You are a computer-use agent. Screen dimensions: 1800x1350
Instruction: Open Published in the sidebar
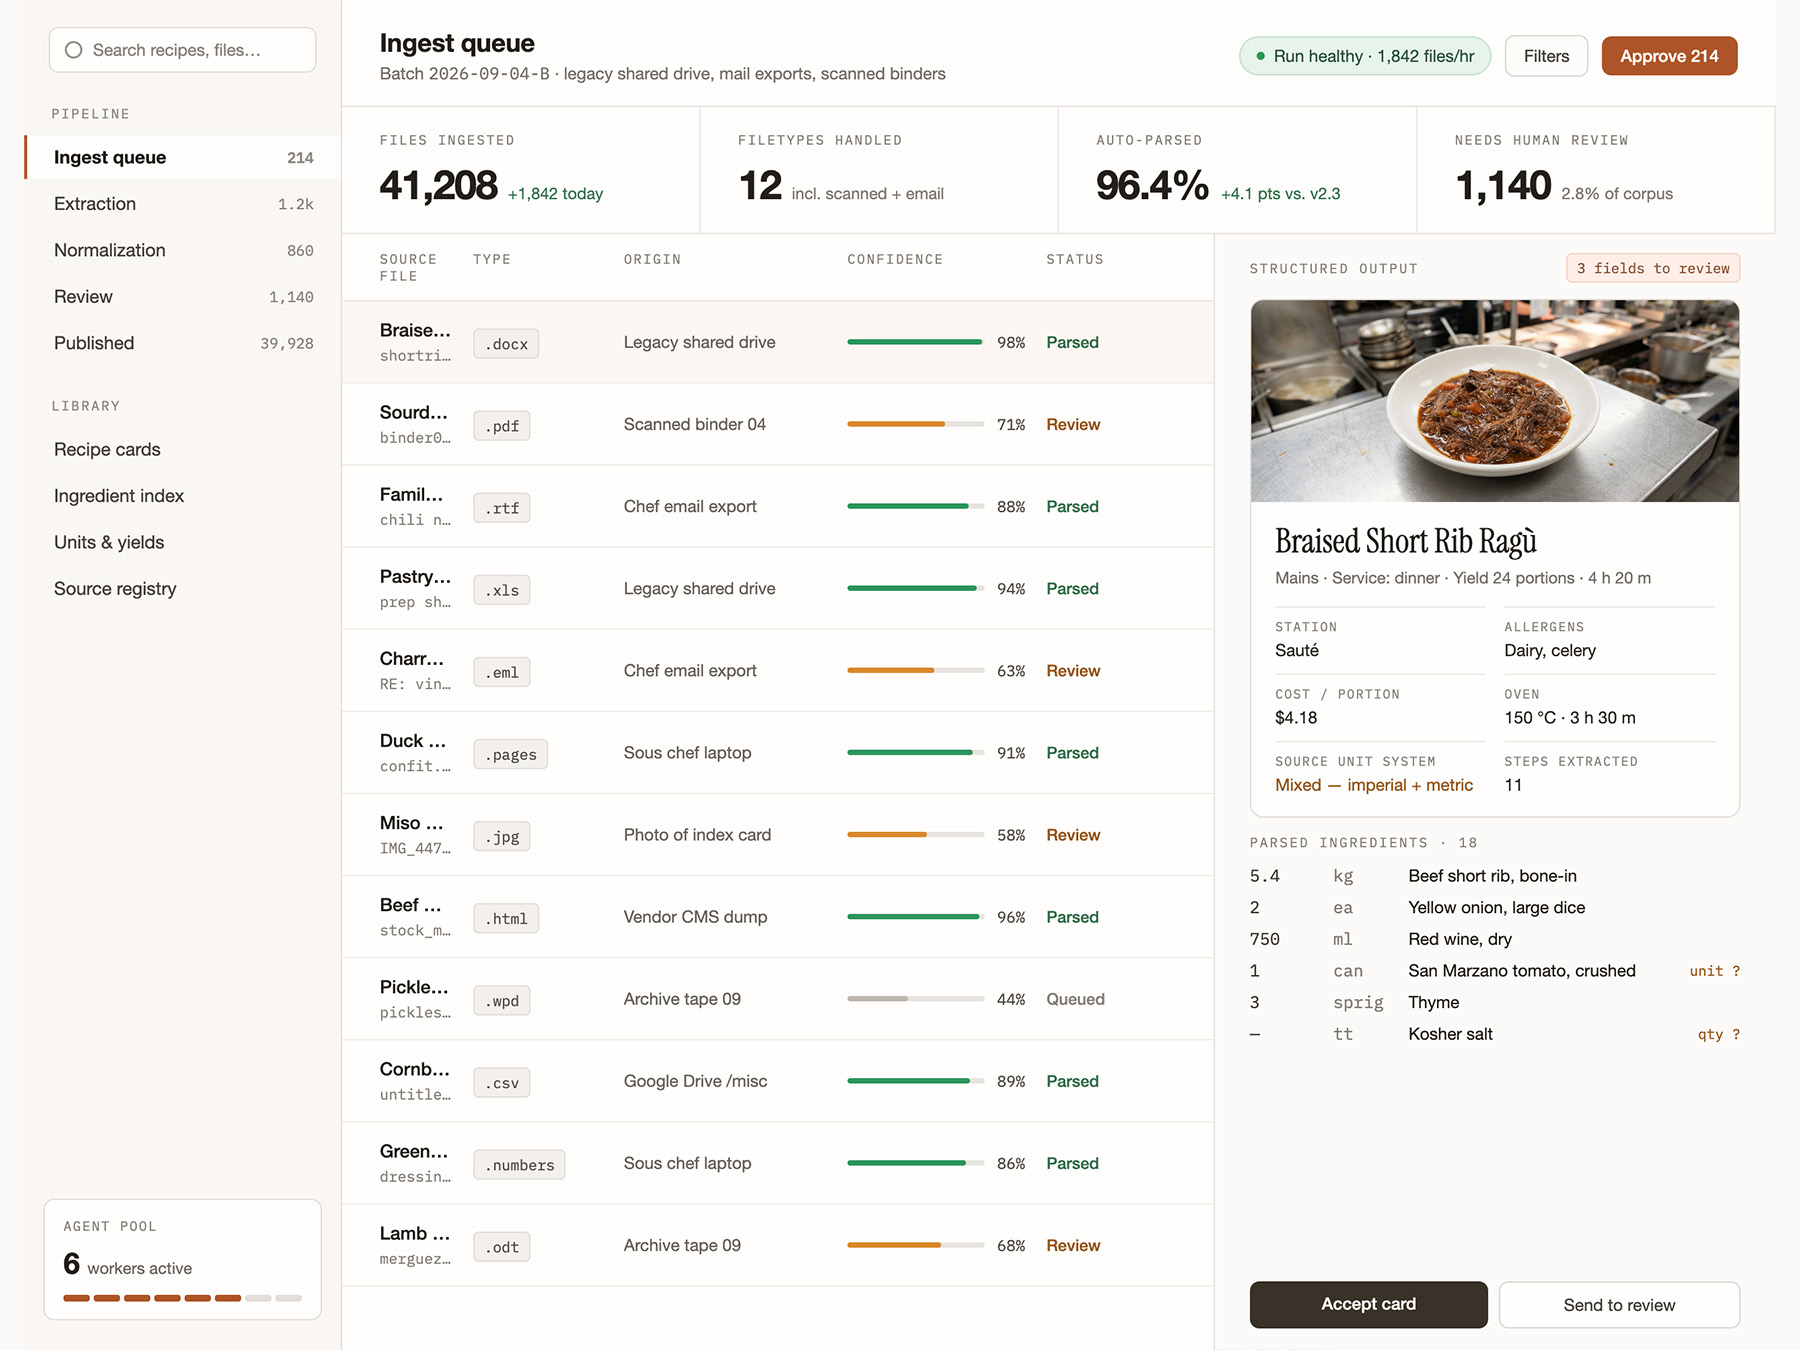click(x=183, y=343)
